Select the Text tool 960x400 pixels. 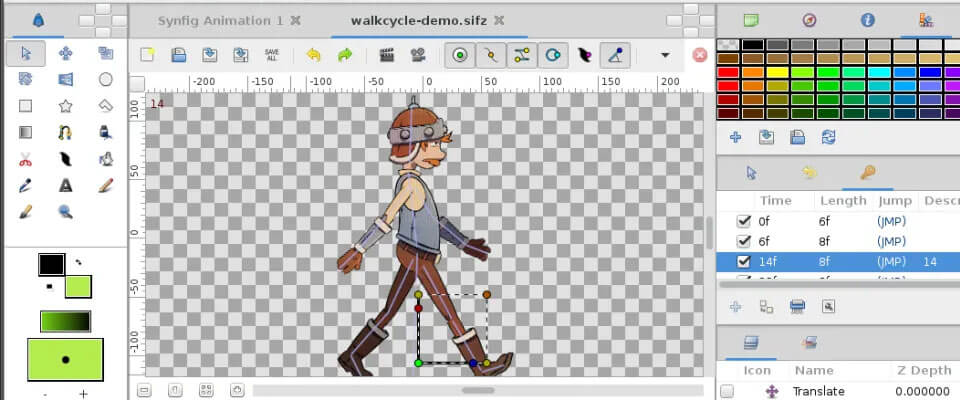tap(66, 186)
